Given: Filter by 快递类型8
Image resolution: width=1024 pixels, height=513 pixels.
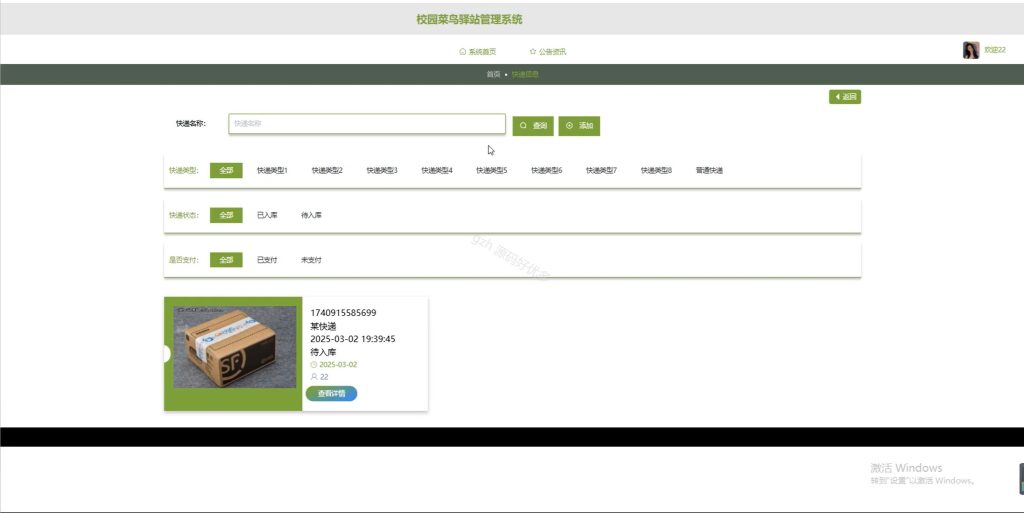Looking at the screenshot, I should 656,170.
